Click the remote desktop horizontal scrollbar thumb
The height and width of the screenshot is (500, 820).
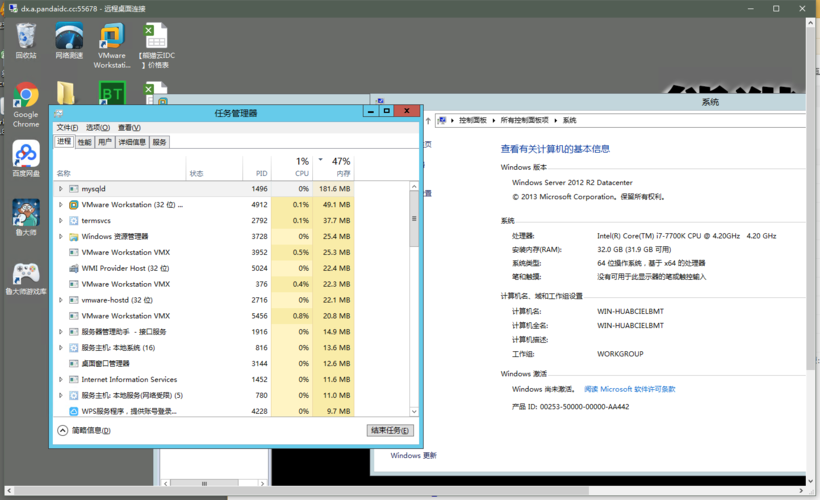point(301,491)
